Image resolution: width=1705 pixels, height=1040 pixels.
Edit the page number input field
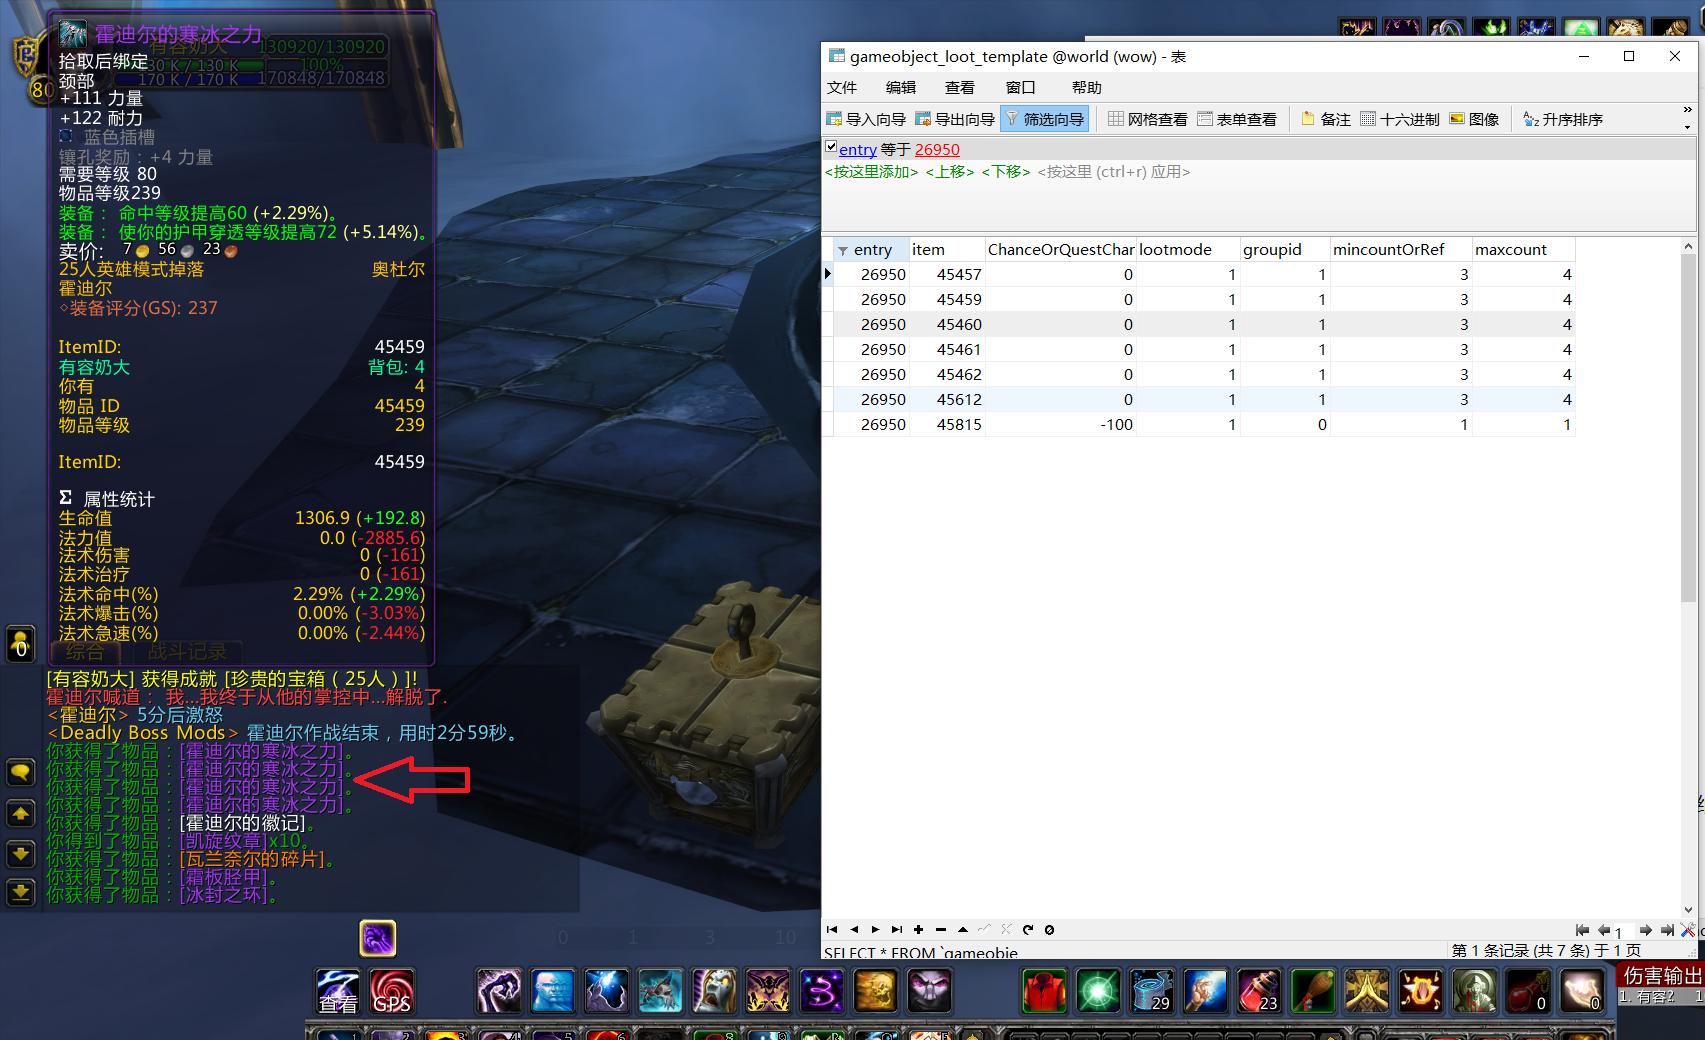tap(1623, 931)
